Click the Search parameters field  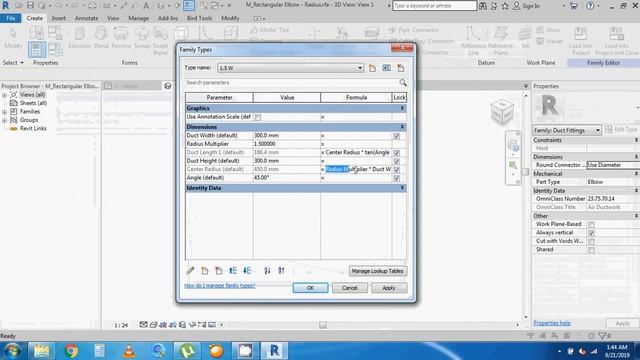tap(291, 83)
